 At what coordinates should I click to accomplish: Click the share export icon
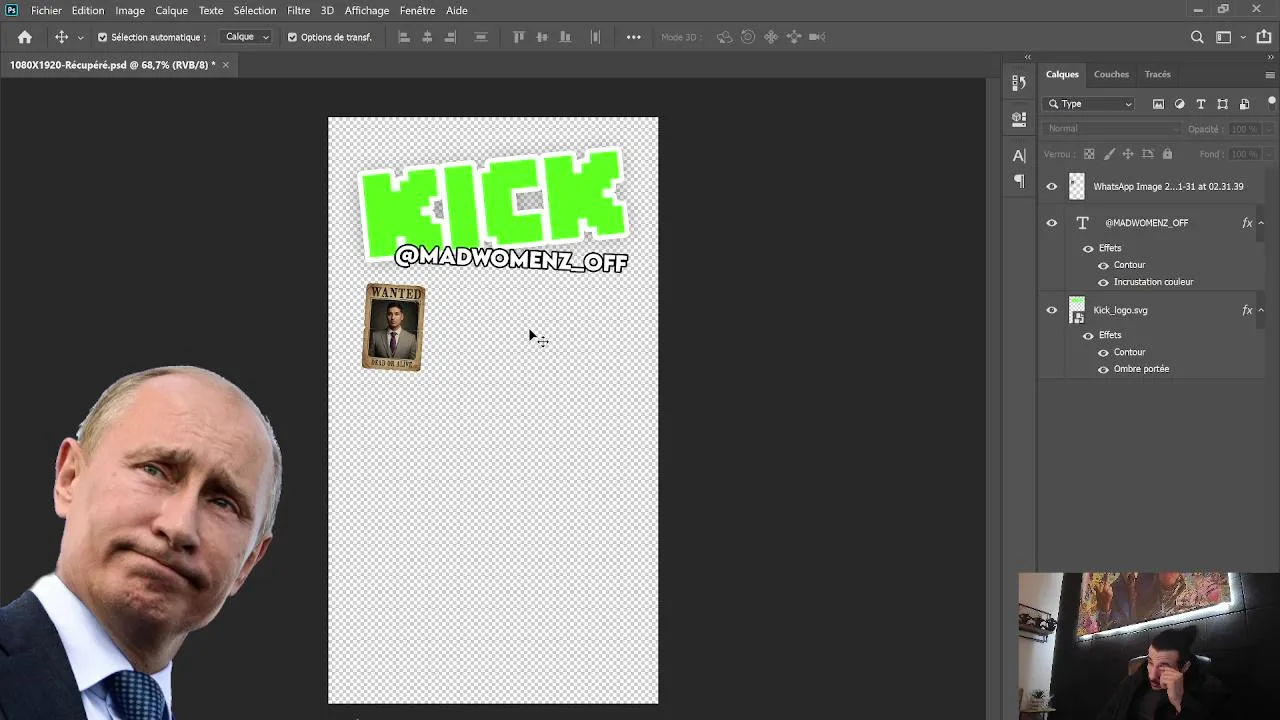click(1264, 37)
